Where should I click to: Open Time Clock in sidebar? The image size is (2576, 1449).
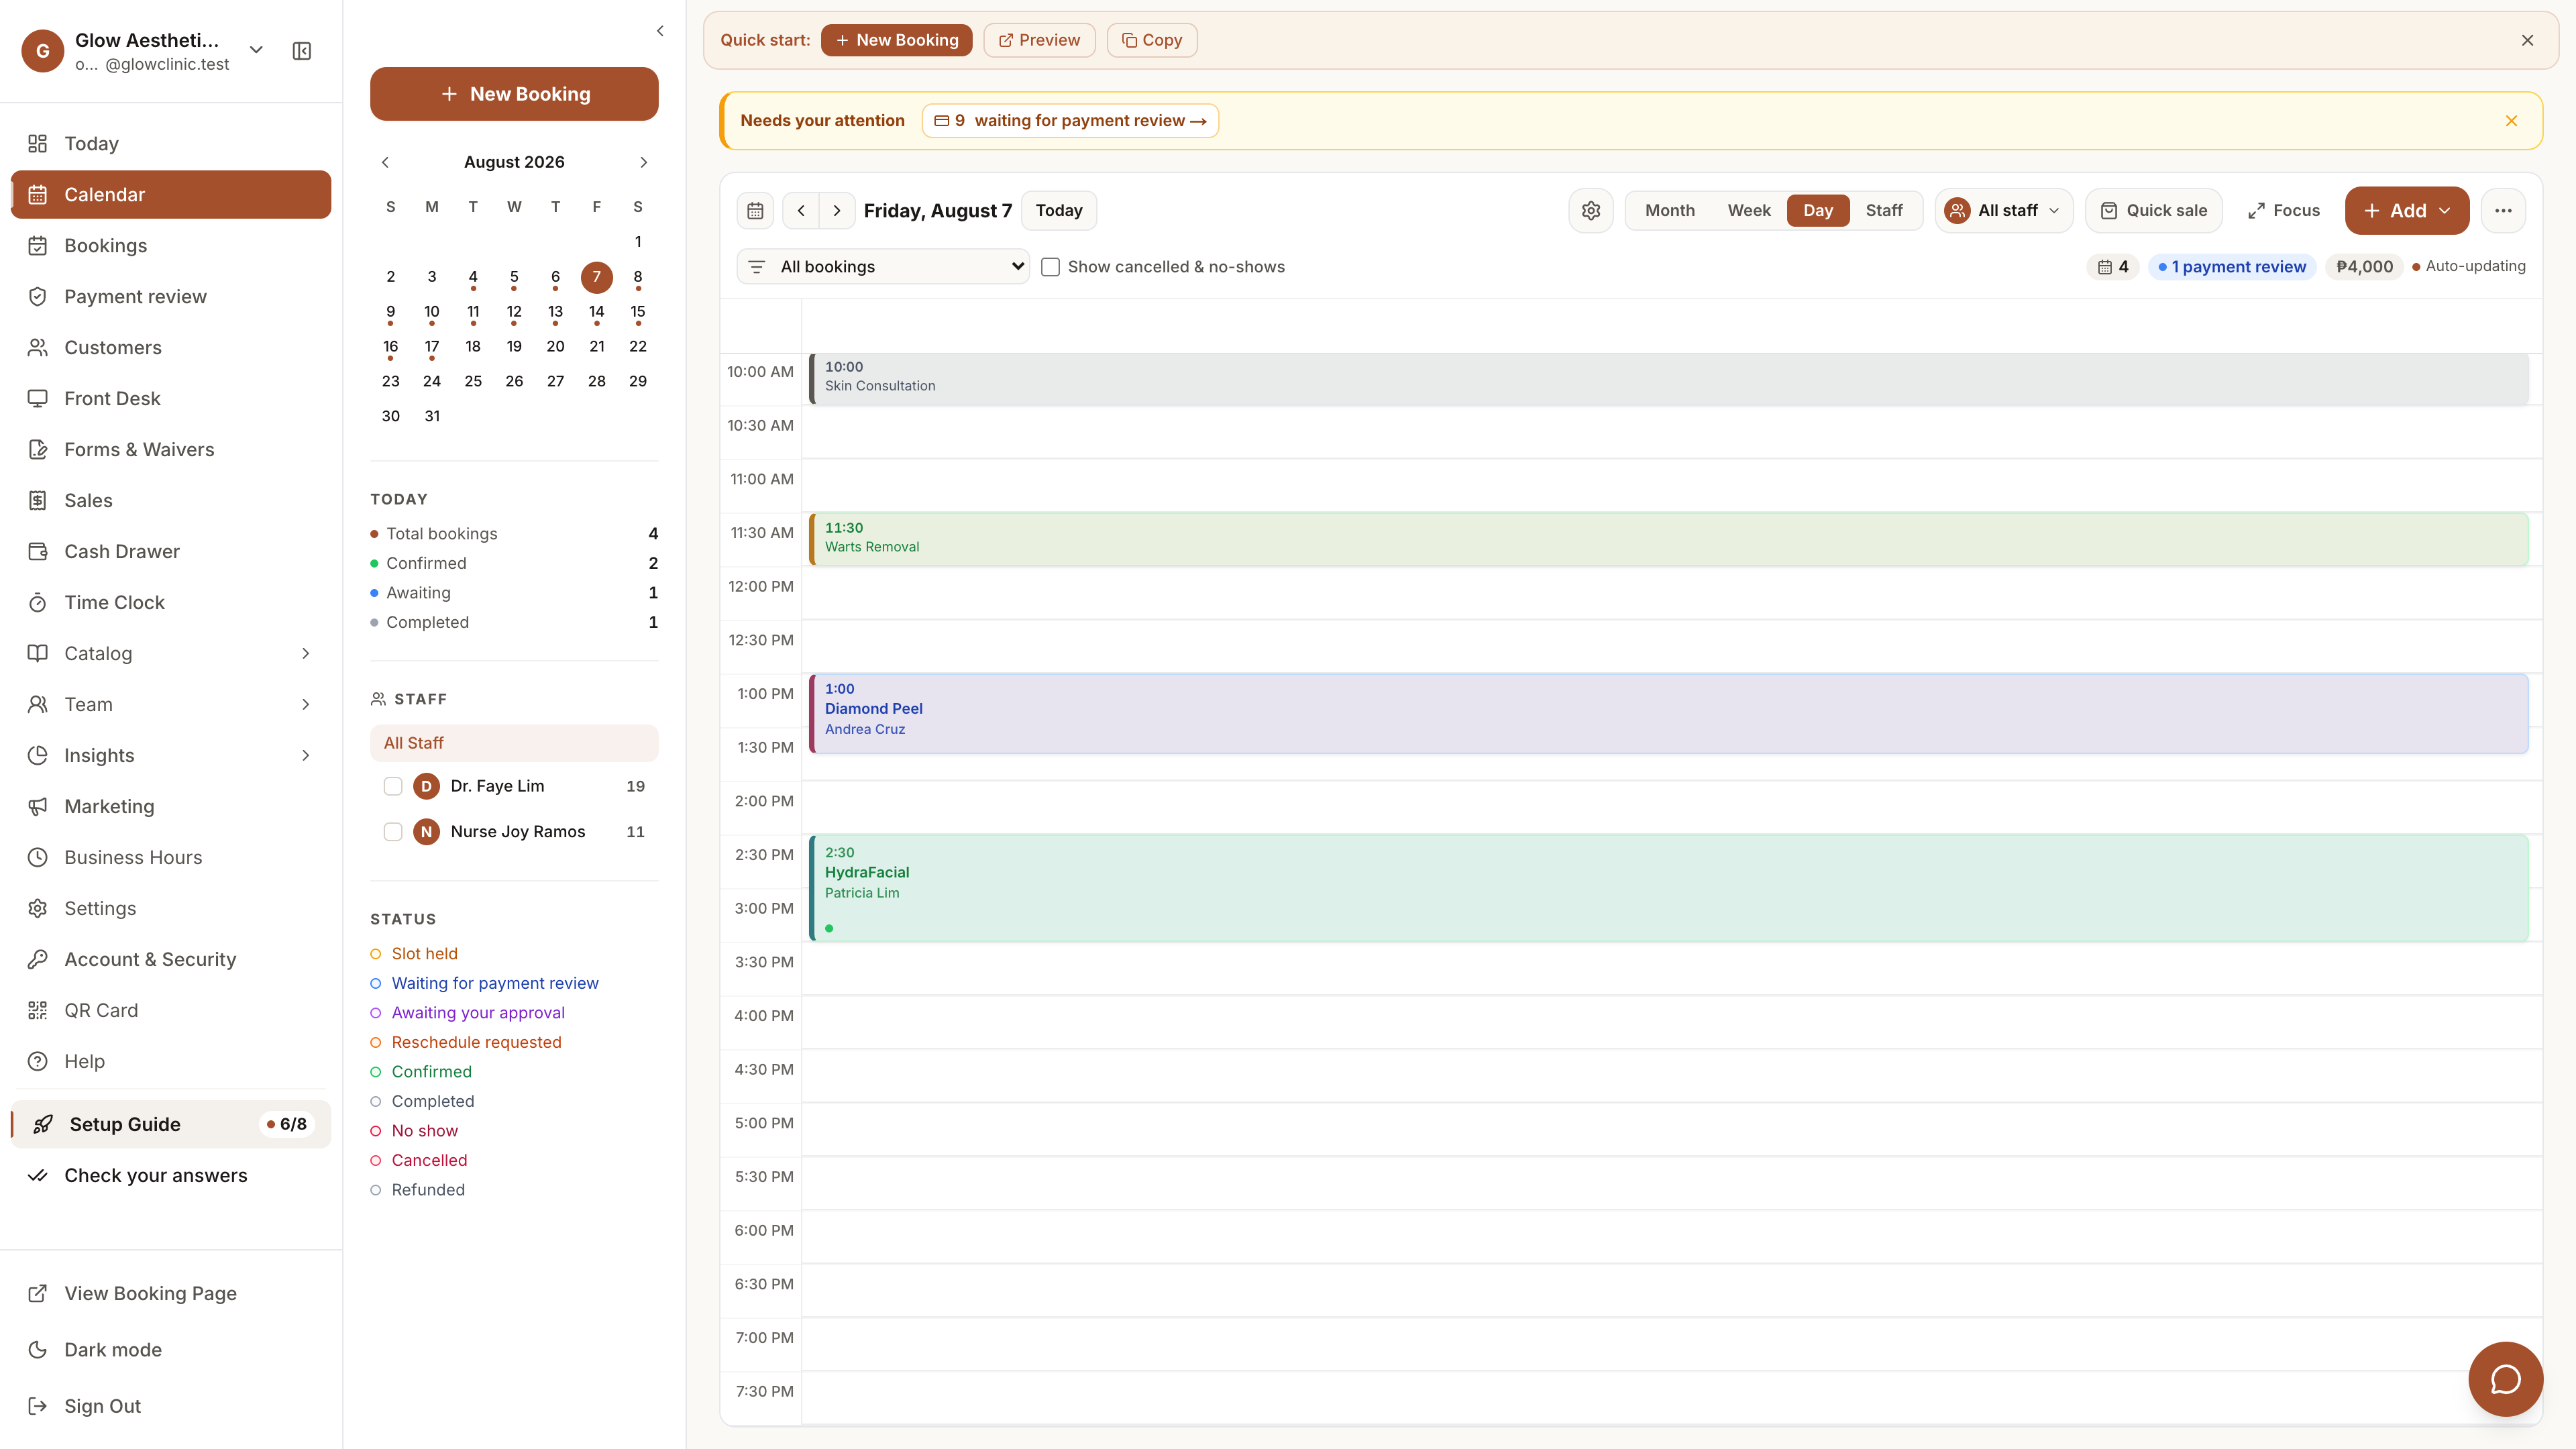click(171, 602)
